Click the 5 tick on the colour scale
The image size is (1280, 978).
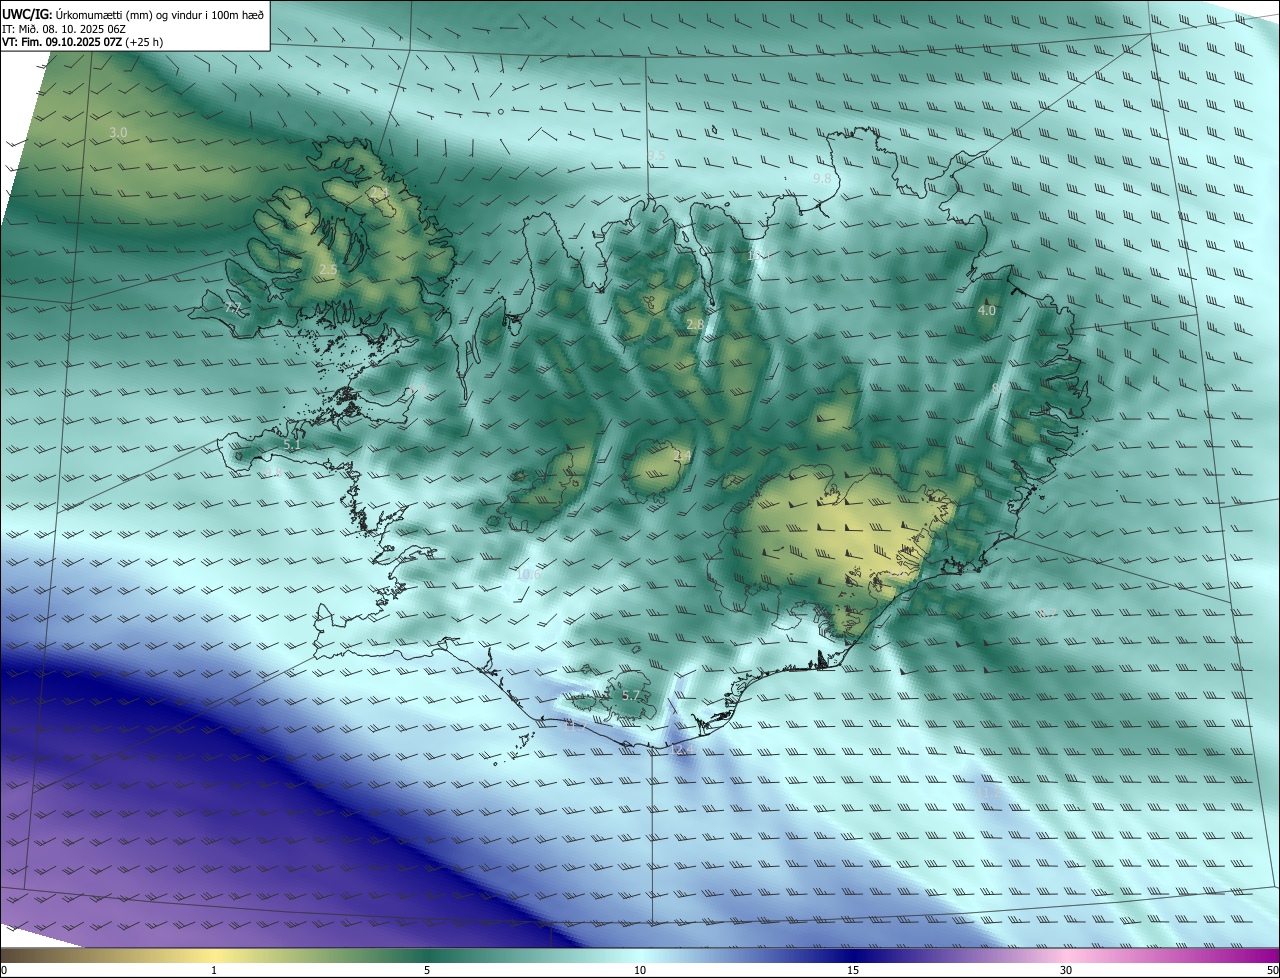tap(427, 970)
